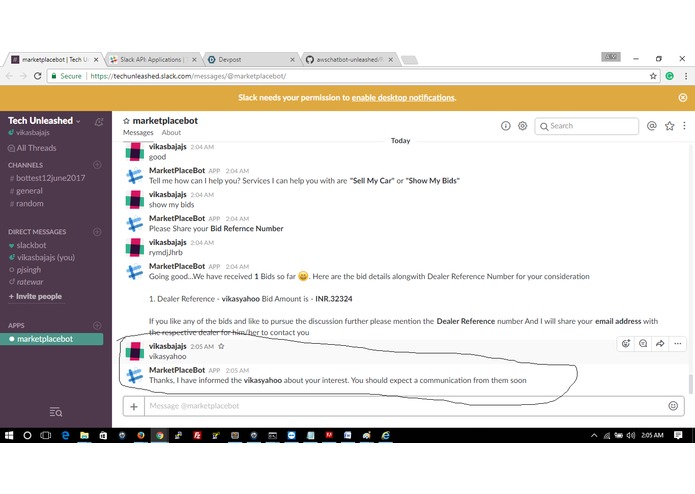Viewport: 695px width, 494px height.
Task: Open Cortana search circle on taskbar
Action: click(27, 436)
